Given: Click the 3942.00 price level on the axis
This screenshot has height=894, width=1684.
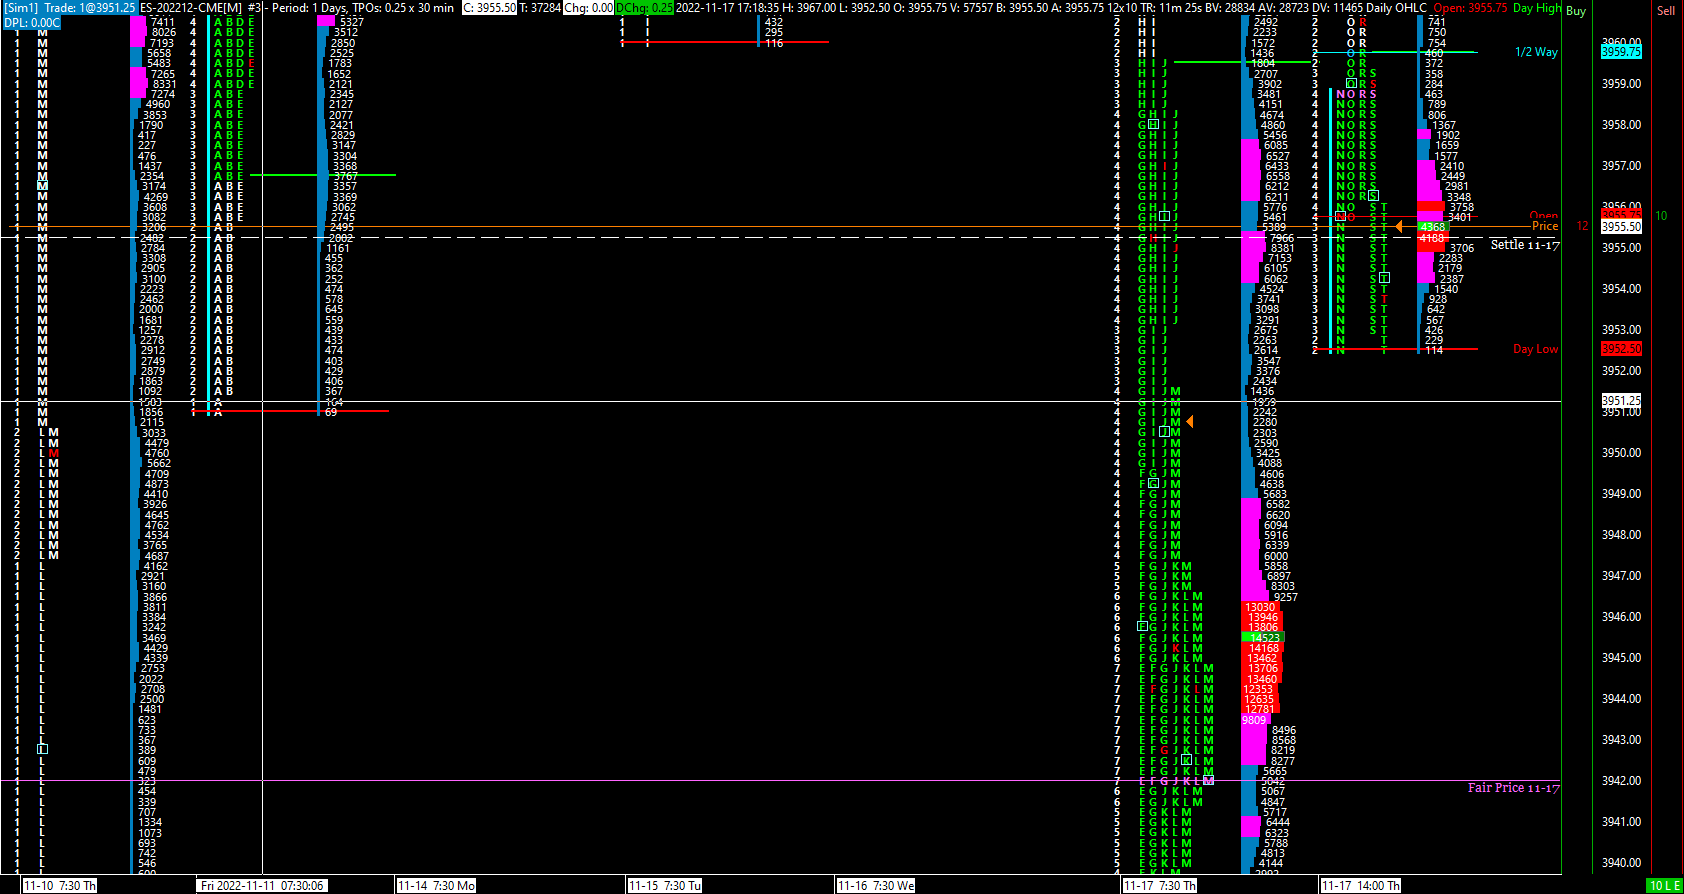Looking at the screenshot, I should [x=1621, y=781].
